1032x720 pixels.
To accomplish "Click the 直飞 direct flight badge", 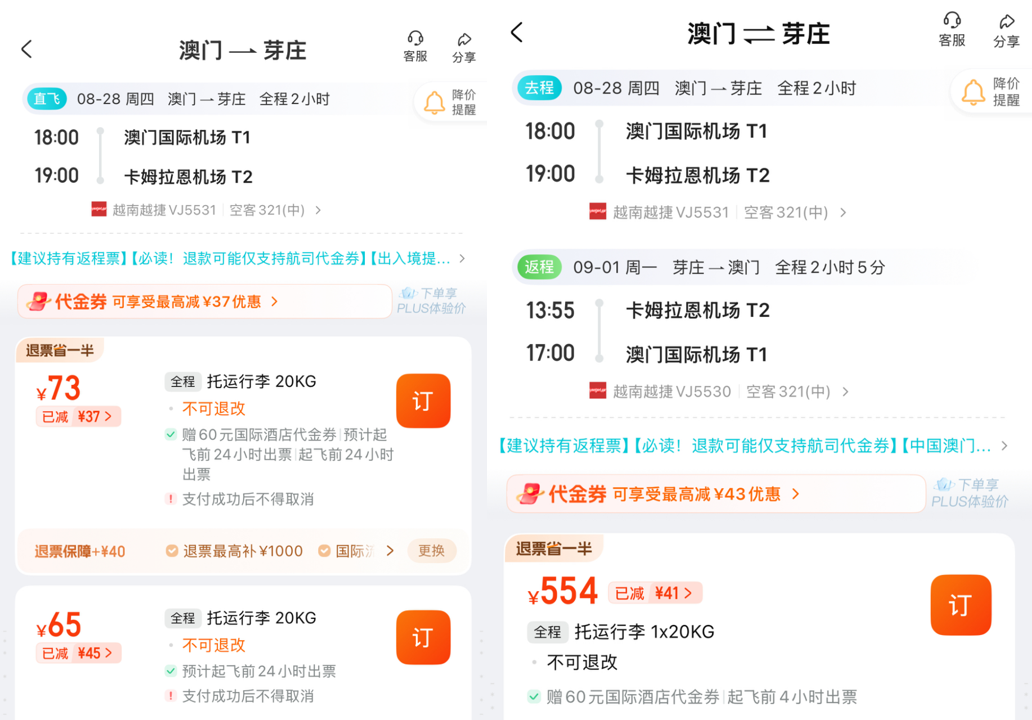I will pyautogui.click(x=45, y=98).
